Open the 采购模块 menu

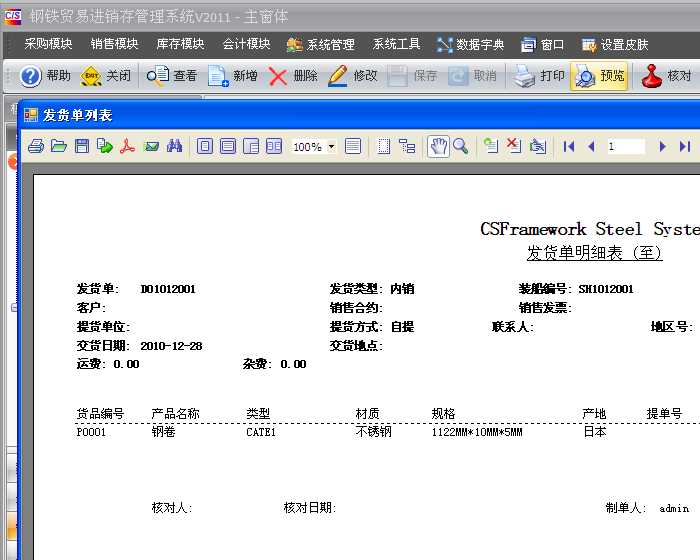point(48,45)
